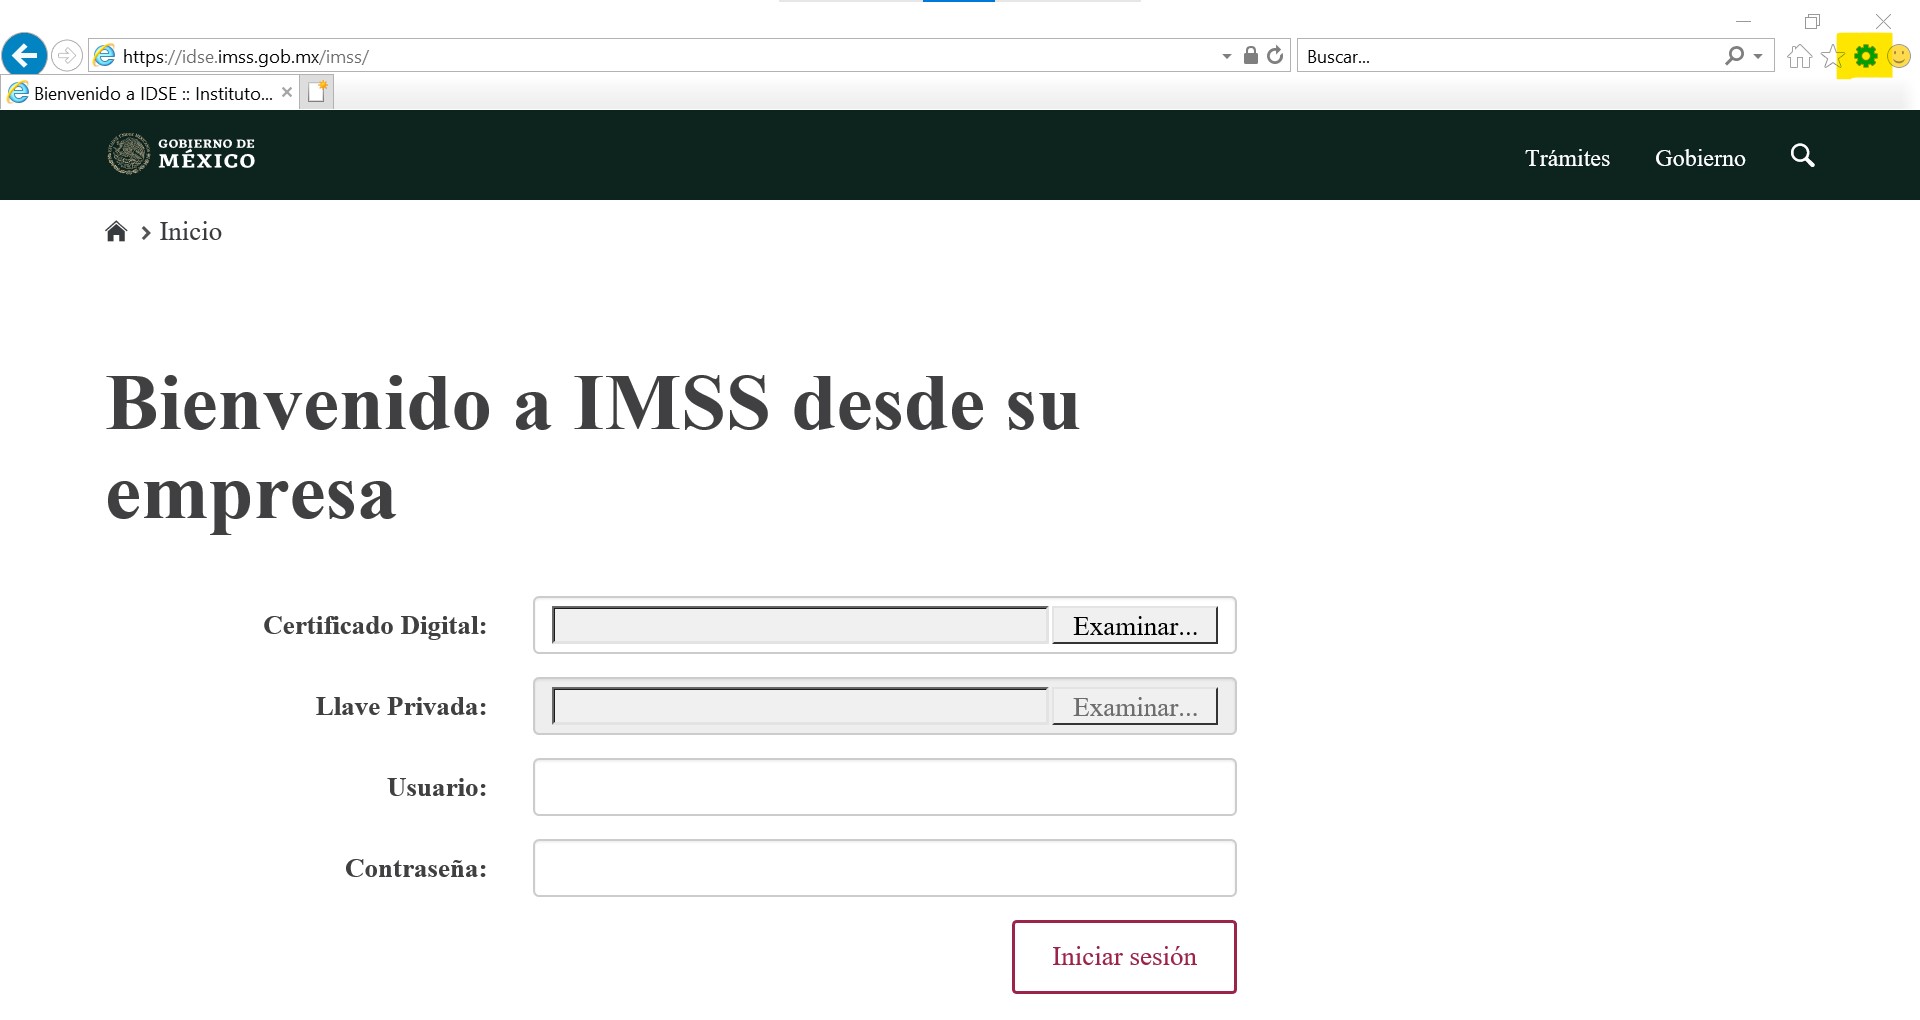The height and width of the screenshot is (1020, 1920).
Task: Expand the search provider dropdown arrow
Action: click(1758, 57)
